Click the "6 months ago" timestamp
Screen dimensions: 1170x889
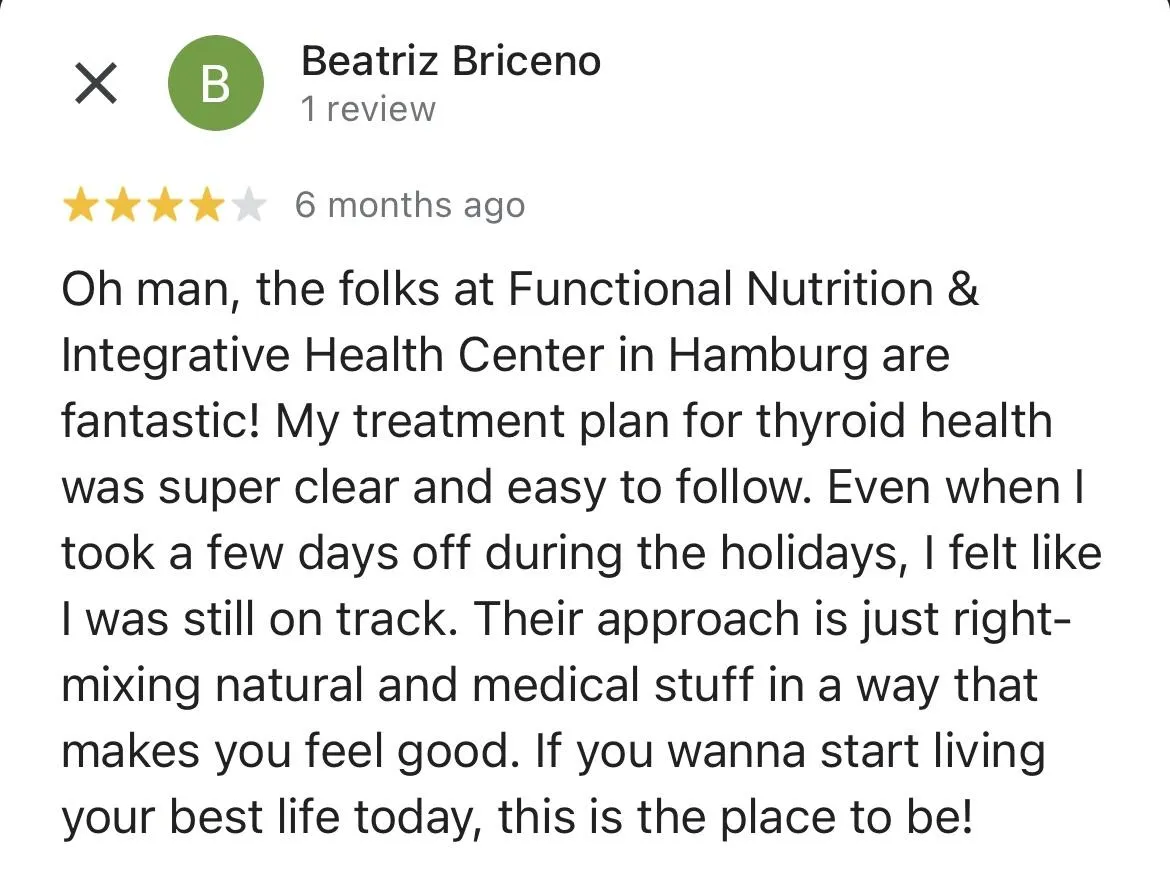click(x=410, y=205)
